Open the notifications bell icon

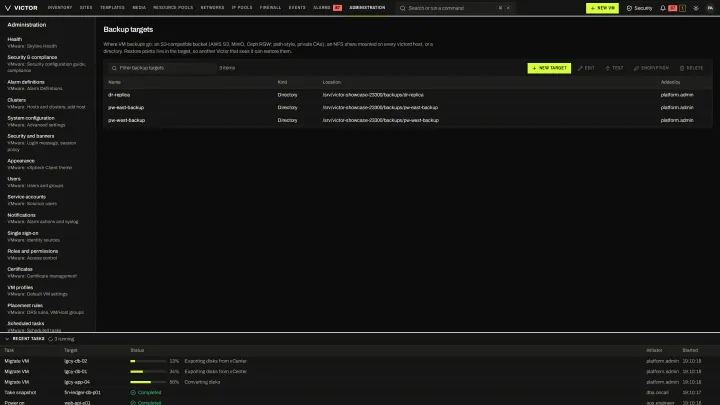pos(663,8)
